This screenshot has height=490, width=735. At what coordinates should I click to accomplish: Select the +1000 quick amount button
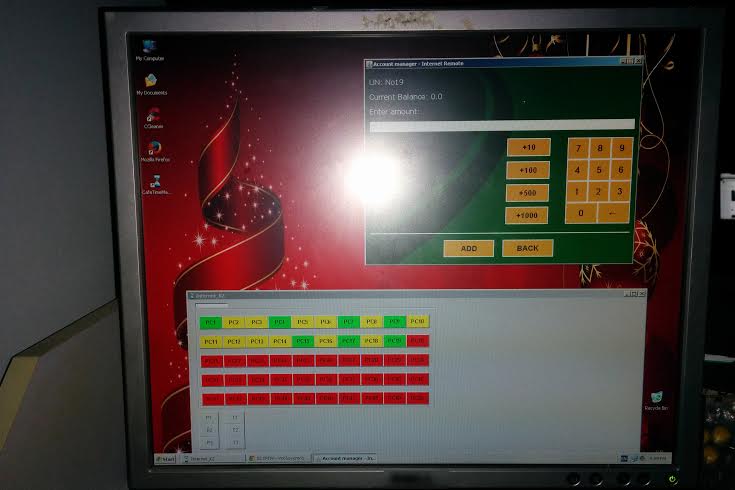click(x=528, y=216)
